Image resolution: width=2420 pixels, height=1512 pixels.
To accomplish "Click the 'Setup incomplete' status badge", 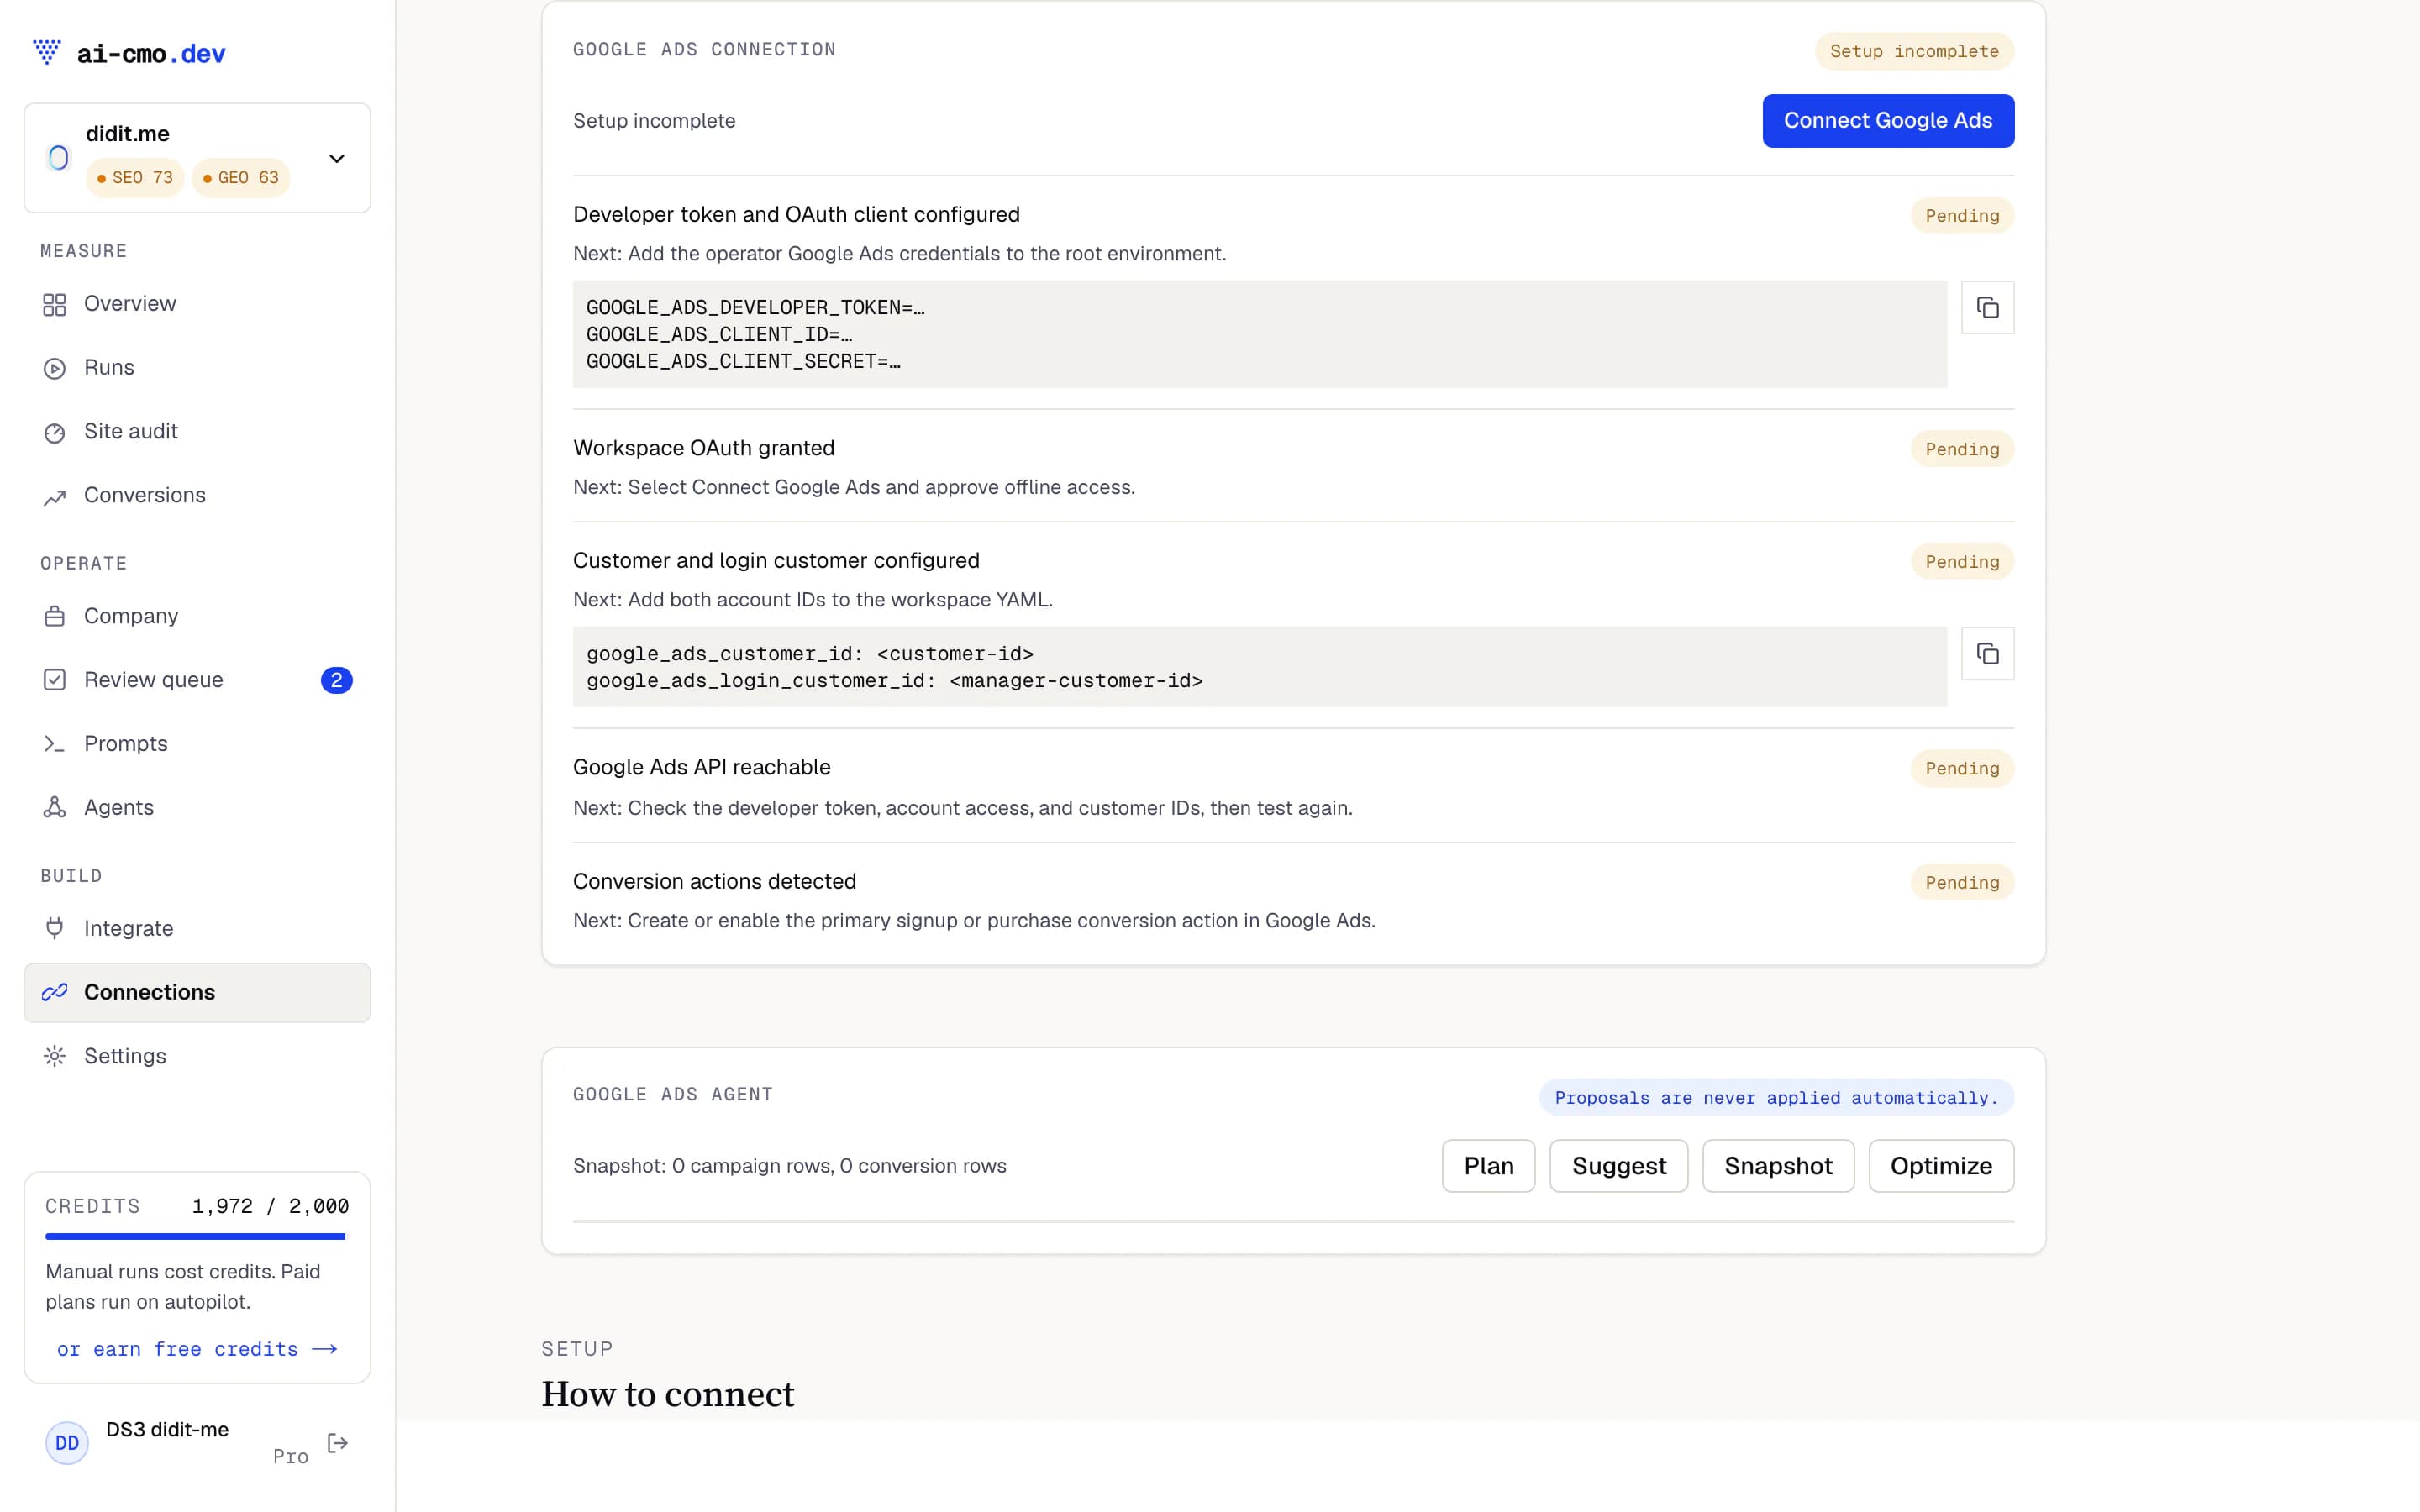I will click(1914, 51).
